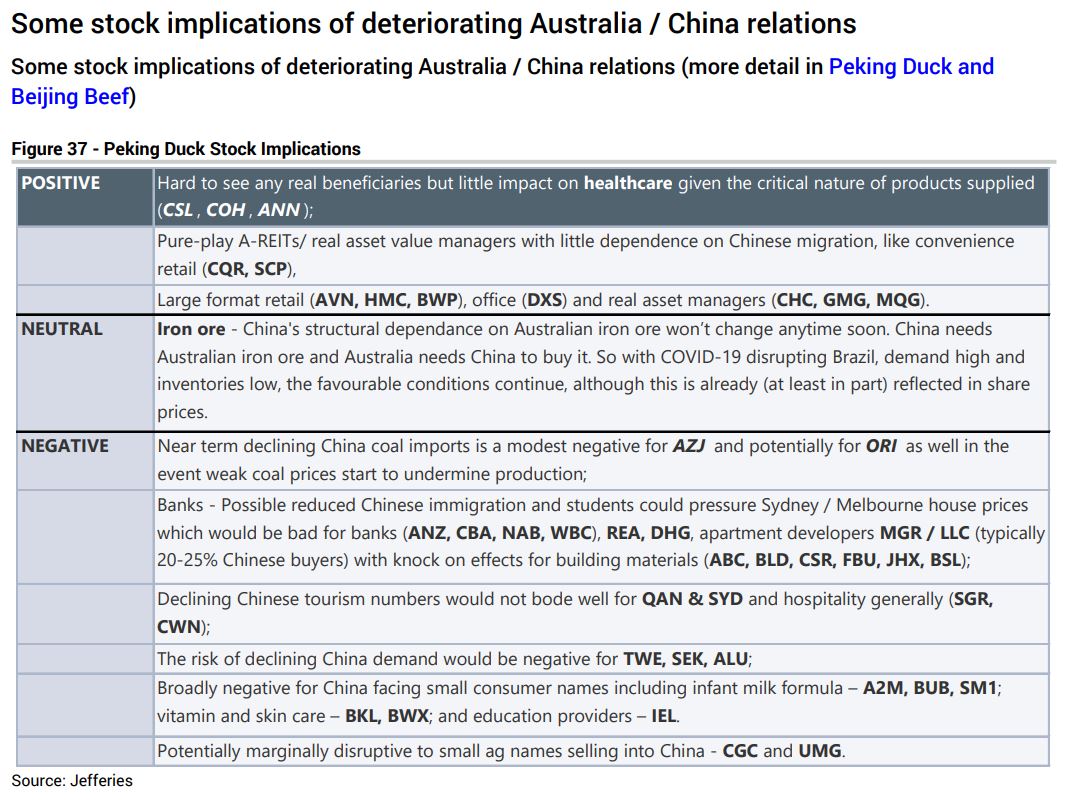Click the education ticker 'IEL'
This screenshot has width=1066, height=807.
664,716
